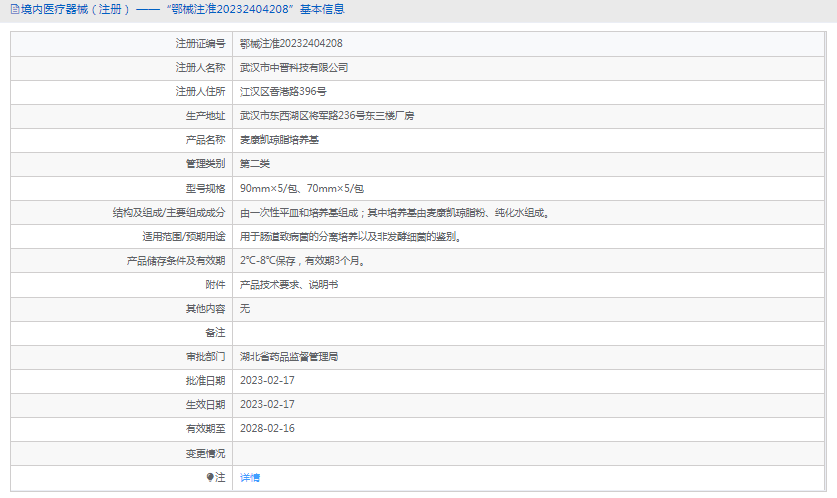Click the 生效日期 label

(x=205, y=405)
